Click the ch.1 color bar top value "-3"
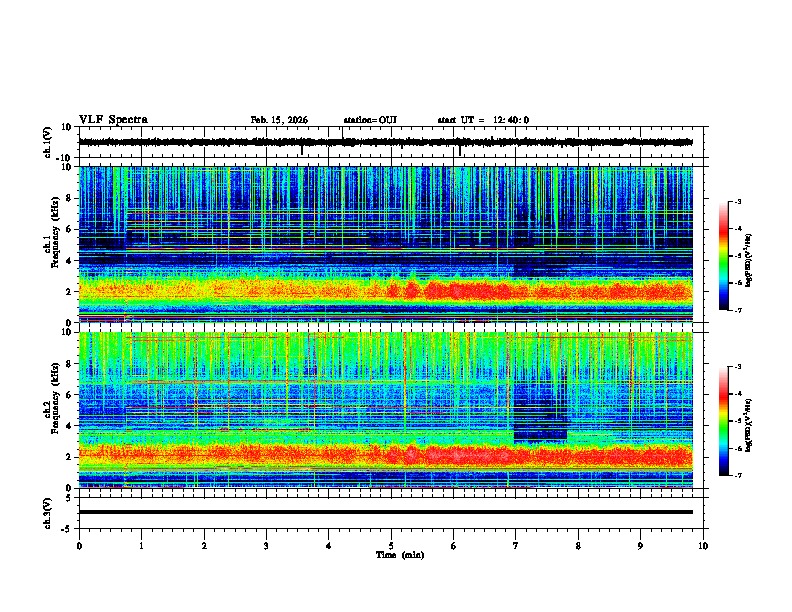The height and width of the screenshot is (612, 792). point(737,202)
